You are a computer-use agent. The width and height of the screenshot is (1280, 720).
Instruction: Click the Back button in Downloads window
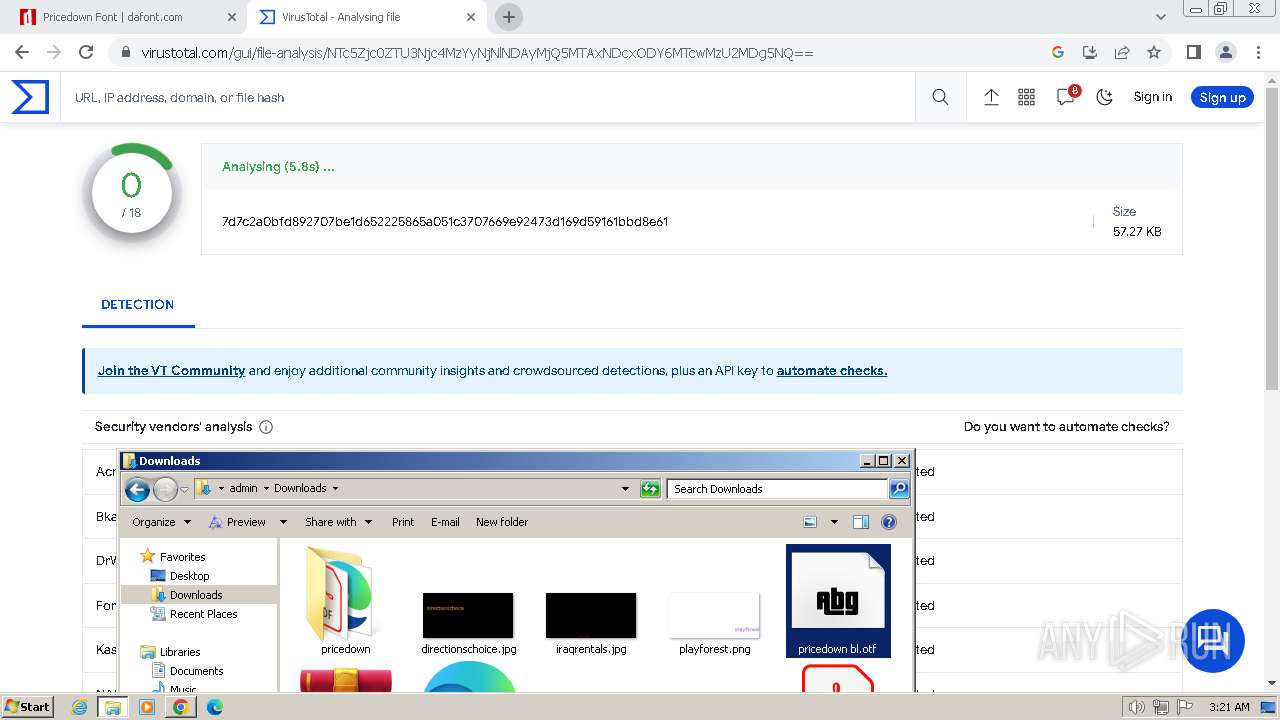(x=138, y=489)
